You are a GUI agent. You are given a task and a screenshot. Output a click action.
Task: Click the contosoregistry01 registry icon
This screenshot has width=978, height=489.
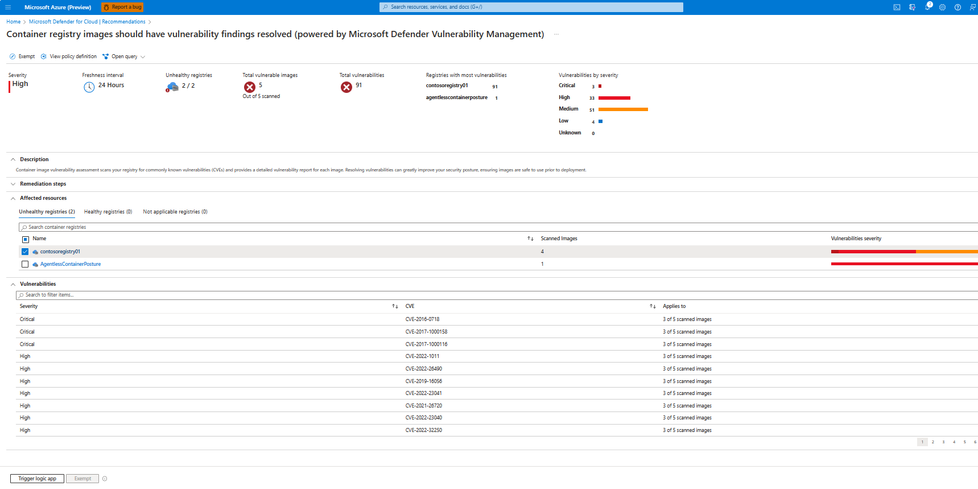point(36,251)
